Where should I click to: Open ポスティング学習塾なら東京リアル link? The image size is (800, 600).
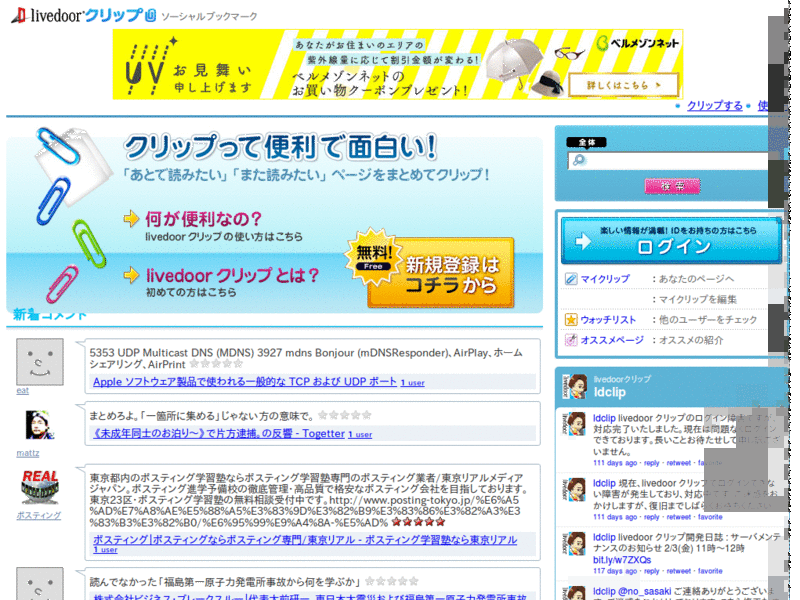pos(305,540)
